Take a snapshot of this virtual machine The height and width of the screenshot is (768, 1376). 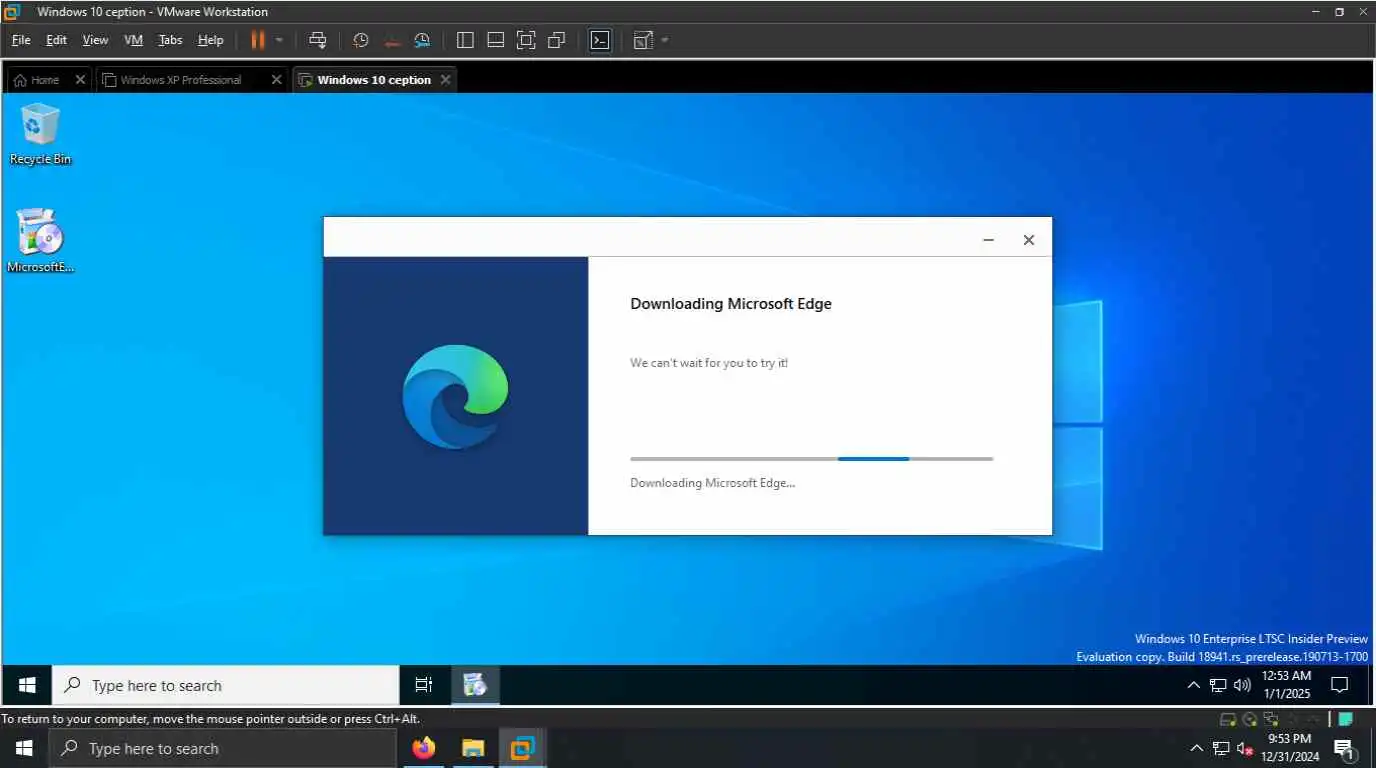(361, 40)
